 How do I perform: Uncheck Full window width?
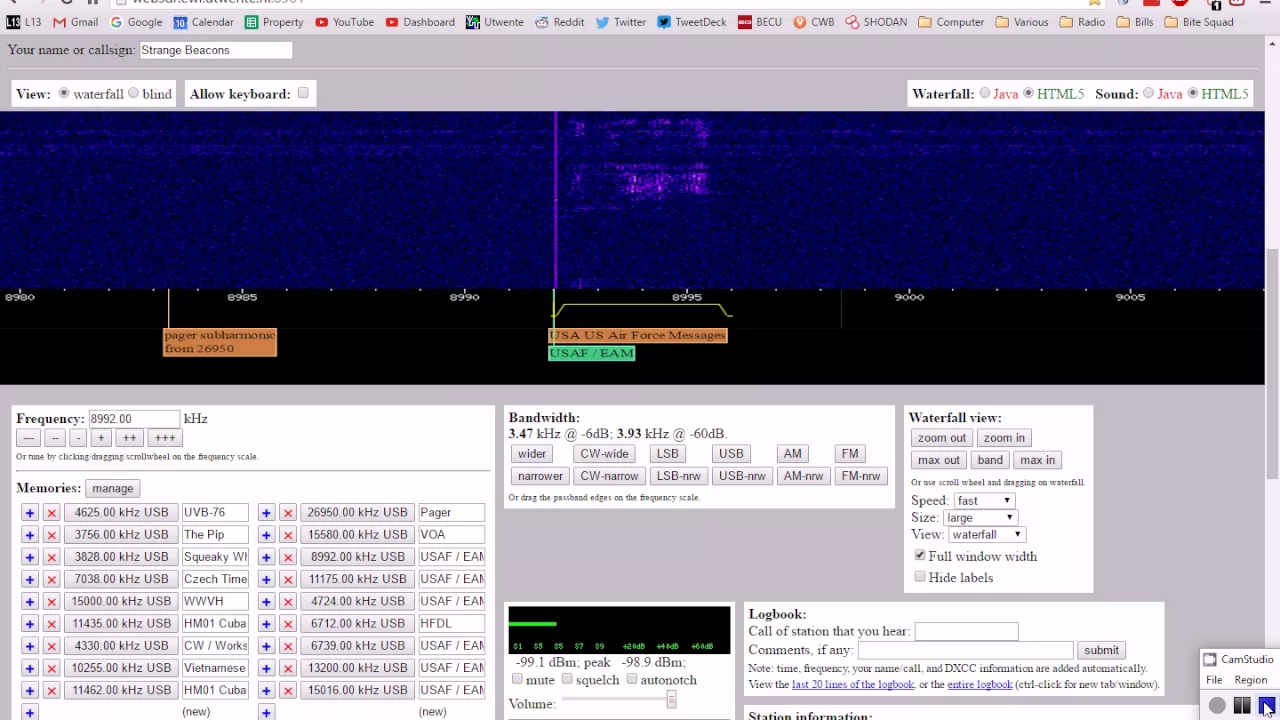pos(920,556)
